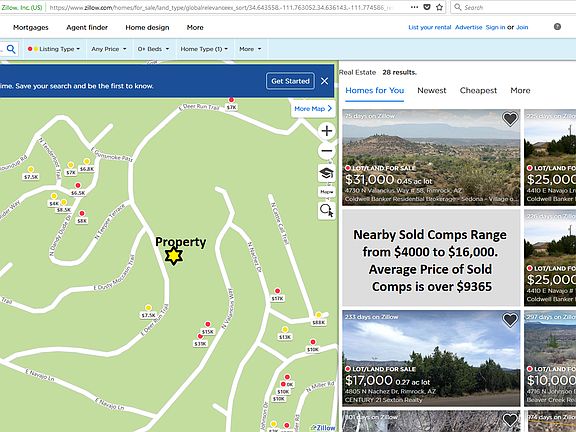Open the browser page actions ellipsis menu
The width and height of the screenshot is (576, 432).
tap(414, 7)
